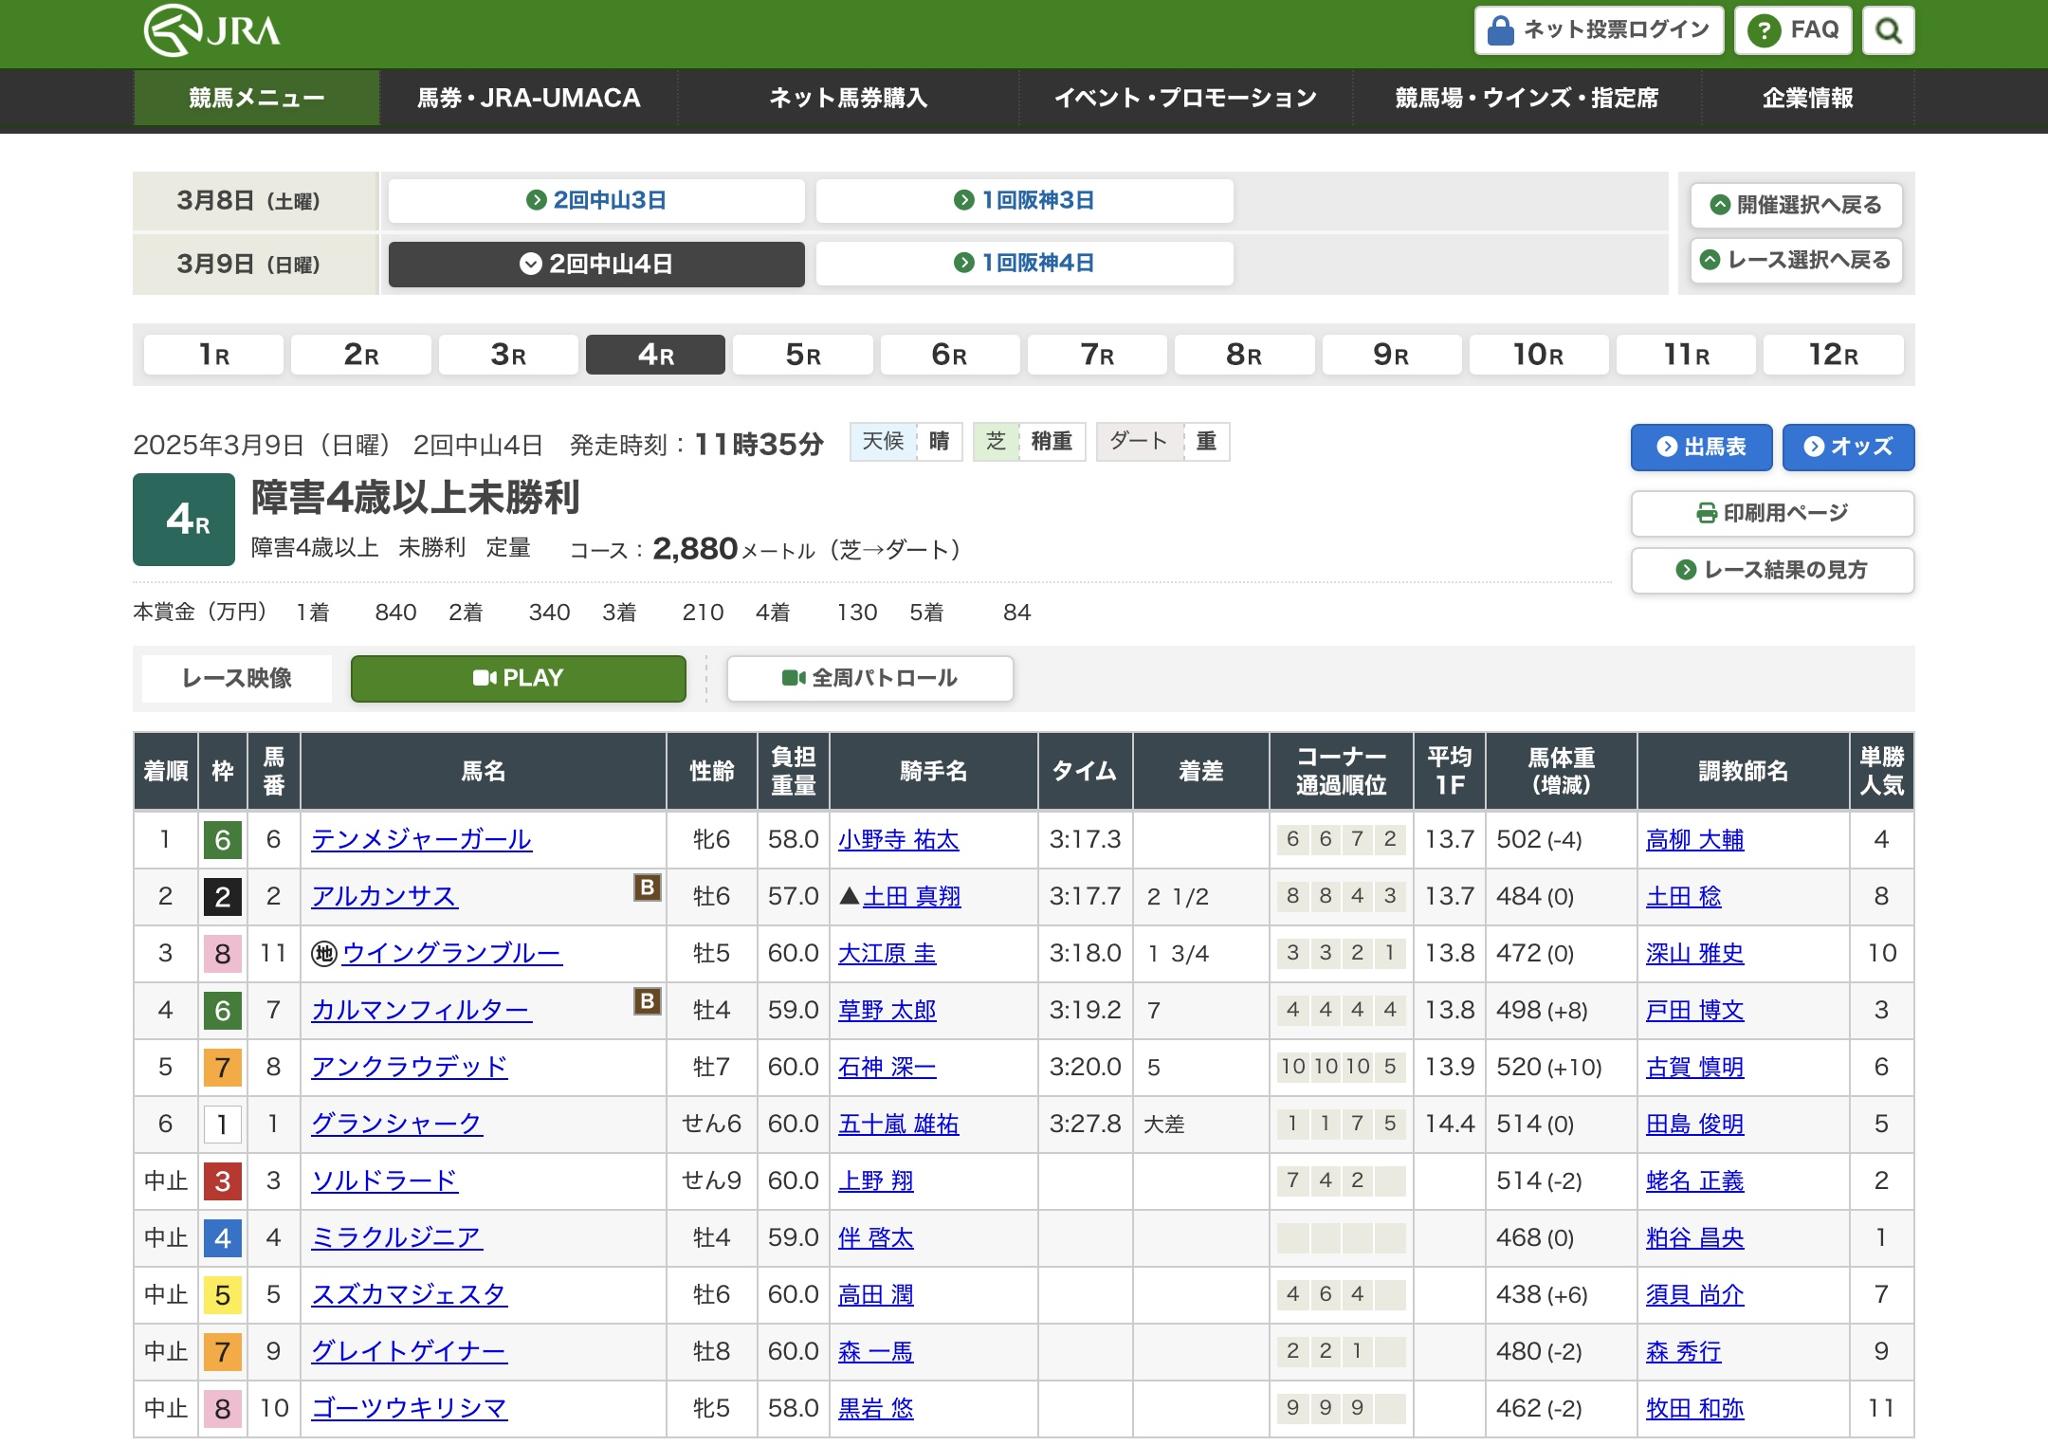Open 競馬メニュー navigation menu
This screenshot has width=2048, height=1454.
point(256,98)
